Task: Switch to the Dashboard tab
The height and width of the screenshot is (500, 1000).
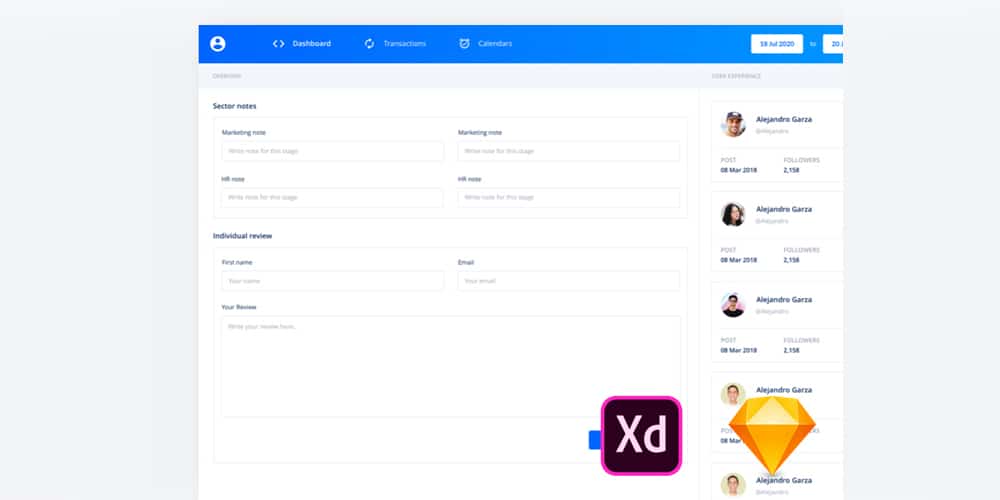Action: tap(311, 44)
